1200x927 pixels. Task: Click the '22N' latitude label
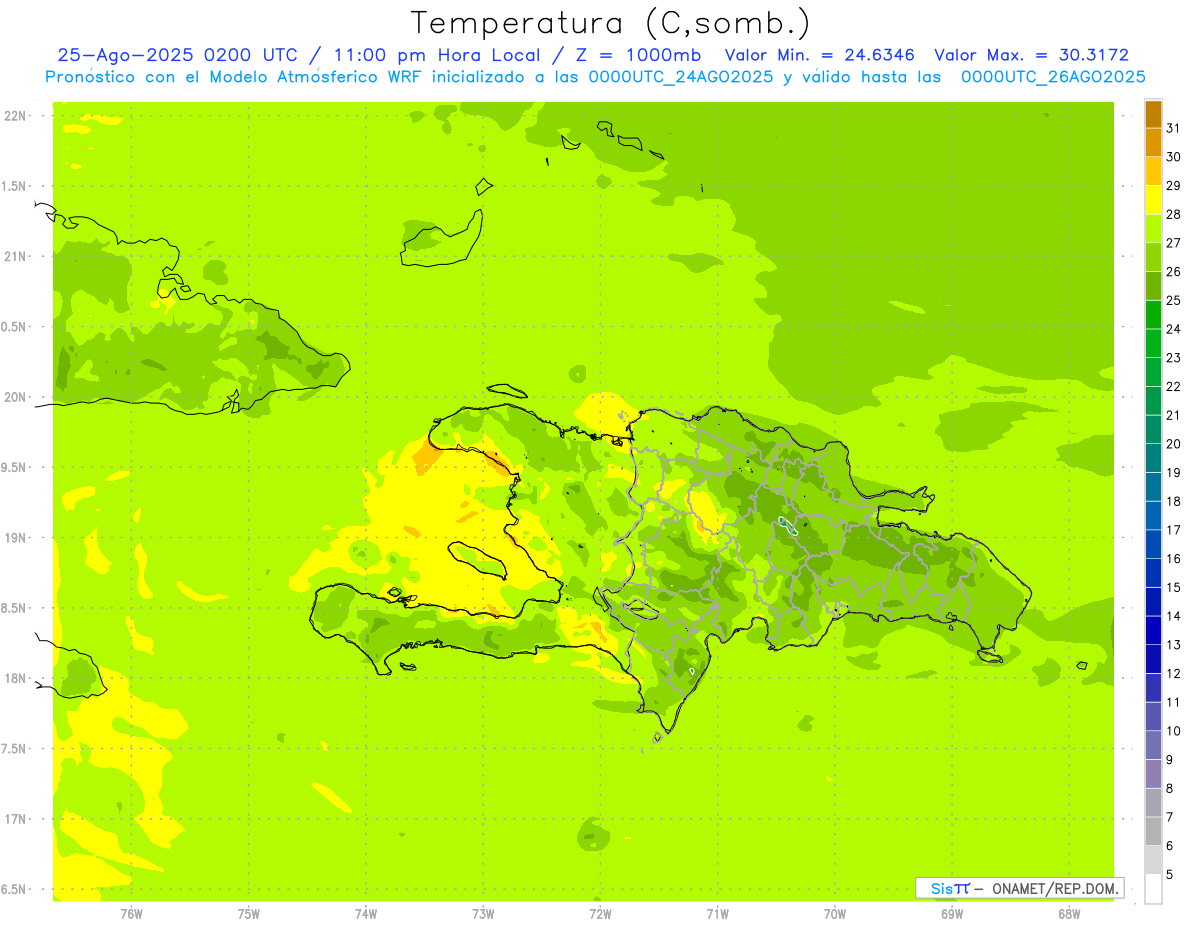coord(14,115)
